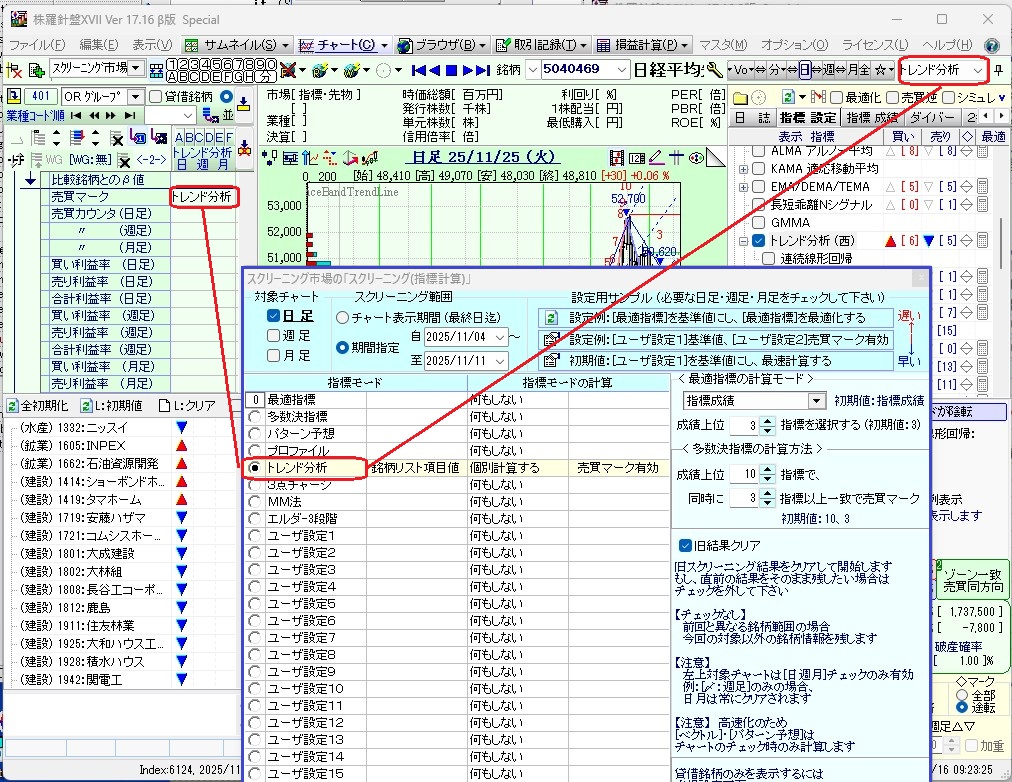Open the トレンド分析 dropdown at top right
The image size is (1012, 782).
click(x=978, y=70)
